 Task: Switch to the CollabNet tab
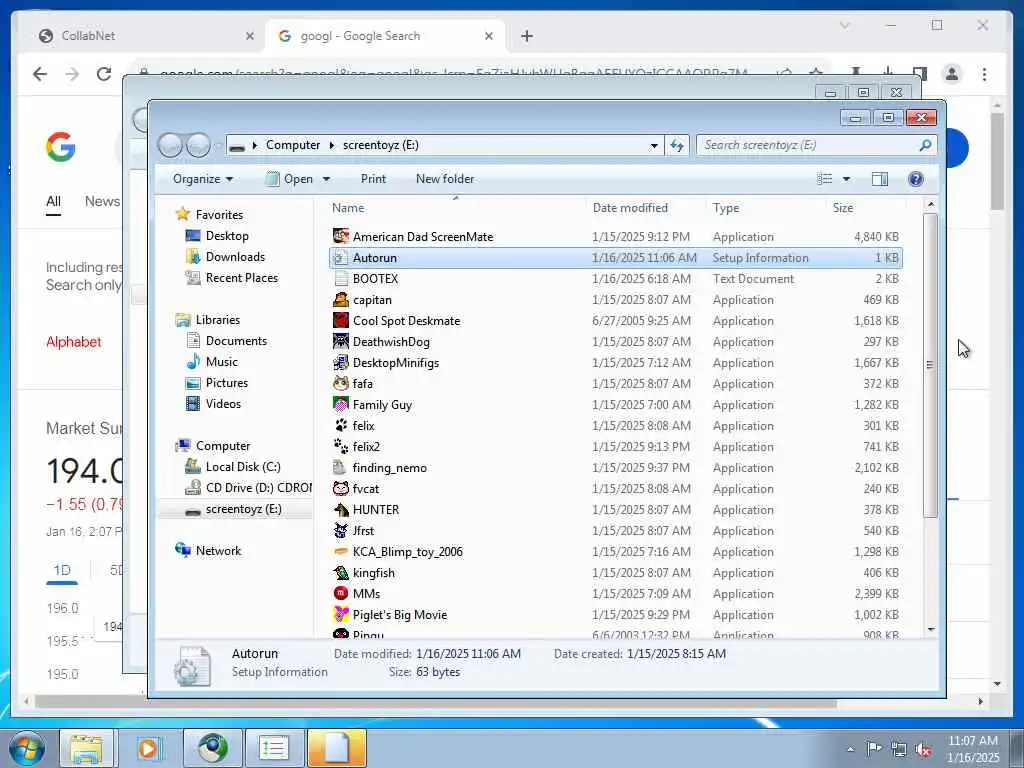(x=146, y=36)
